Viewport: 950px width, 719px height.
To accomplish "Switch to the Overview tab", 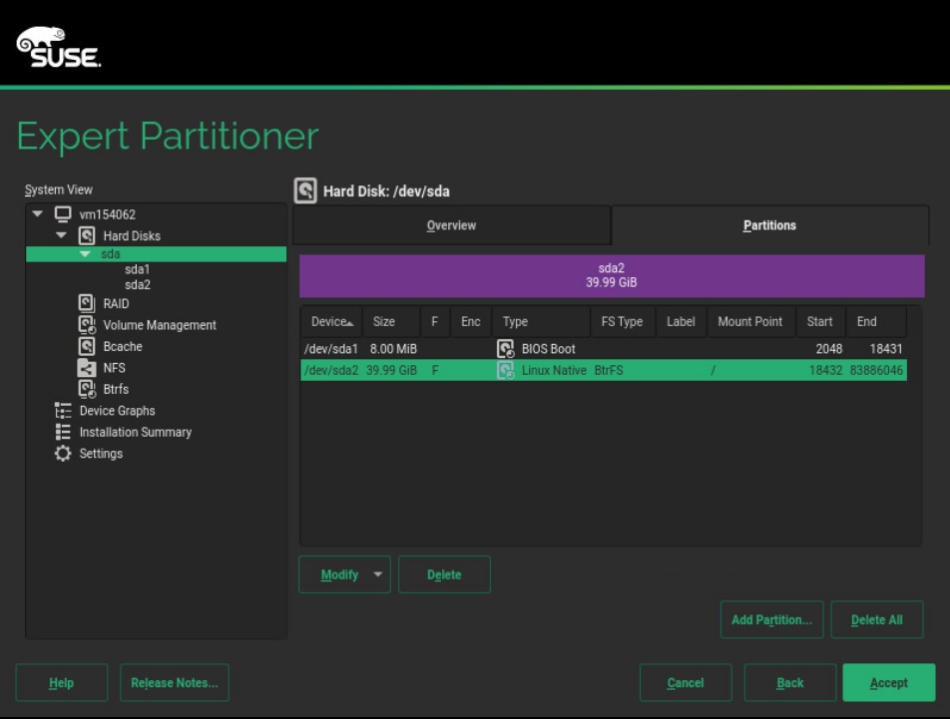I will click(451, 226).
